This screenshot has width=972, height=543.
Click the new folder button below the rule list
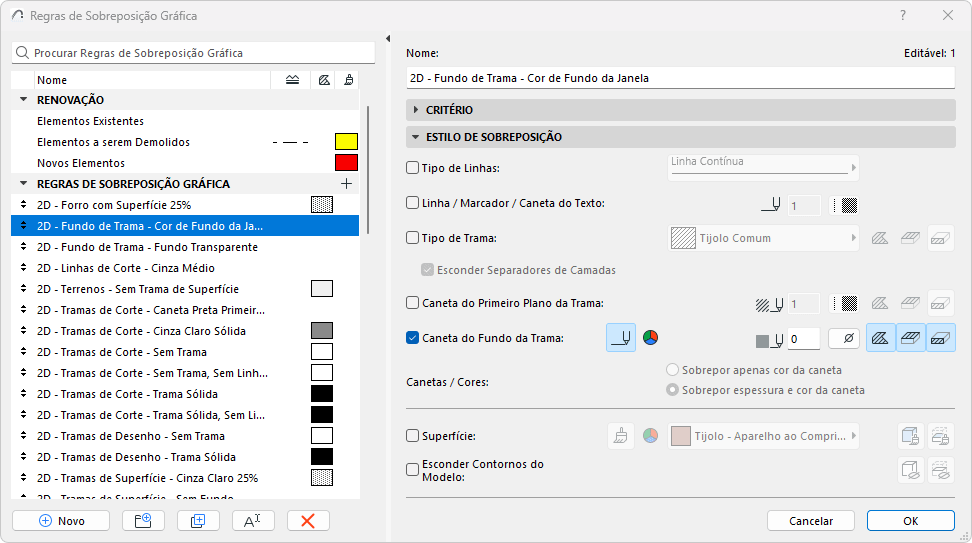point(143,521)
